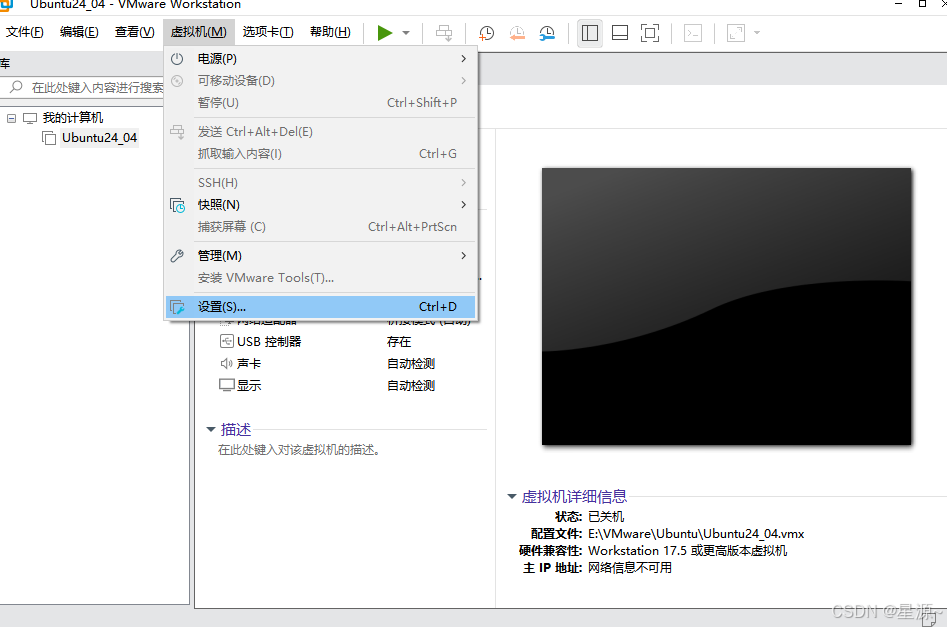Collapse the 描述 section
Image resolution: width=947 pixels, height=627 pixels.
tap(211, 429)
